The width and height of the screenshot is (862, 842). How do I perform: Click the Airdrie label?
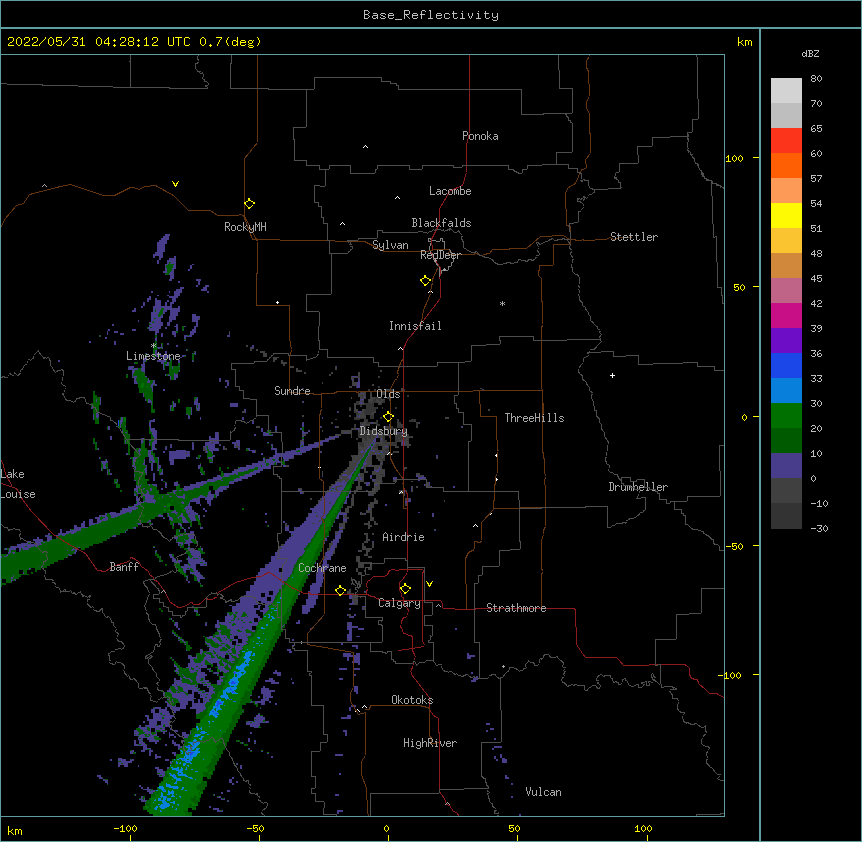point(404,537)
